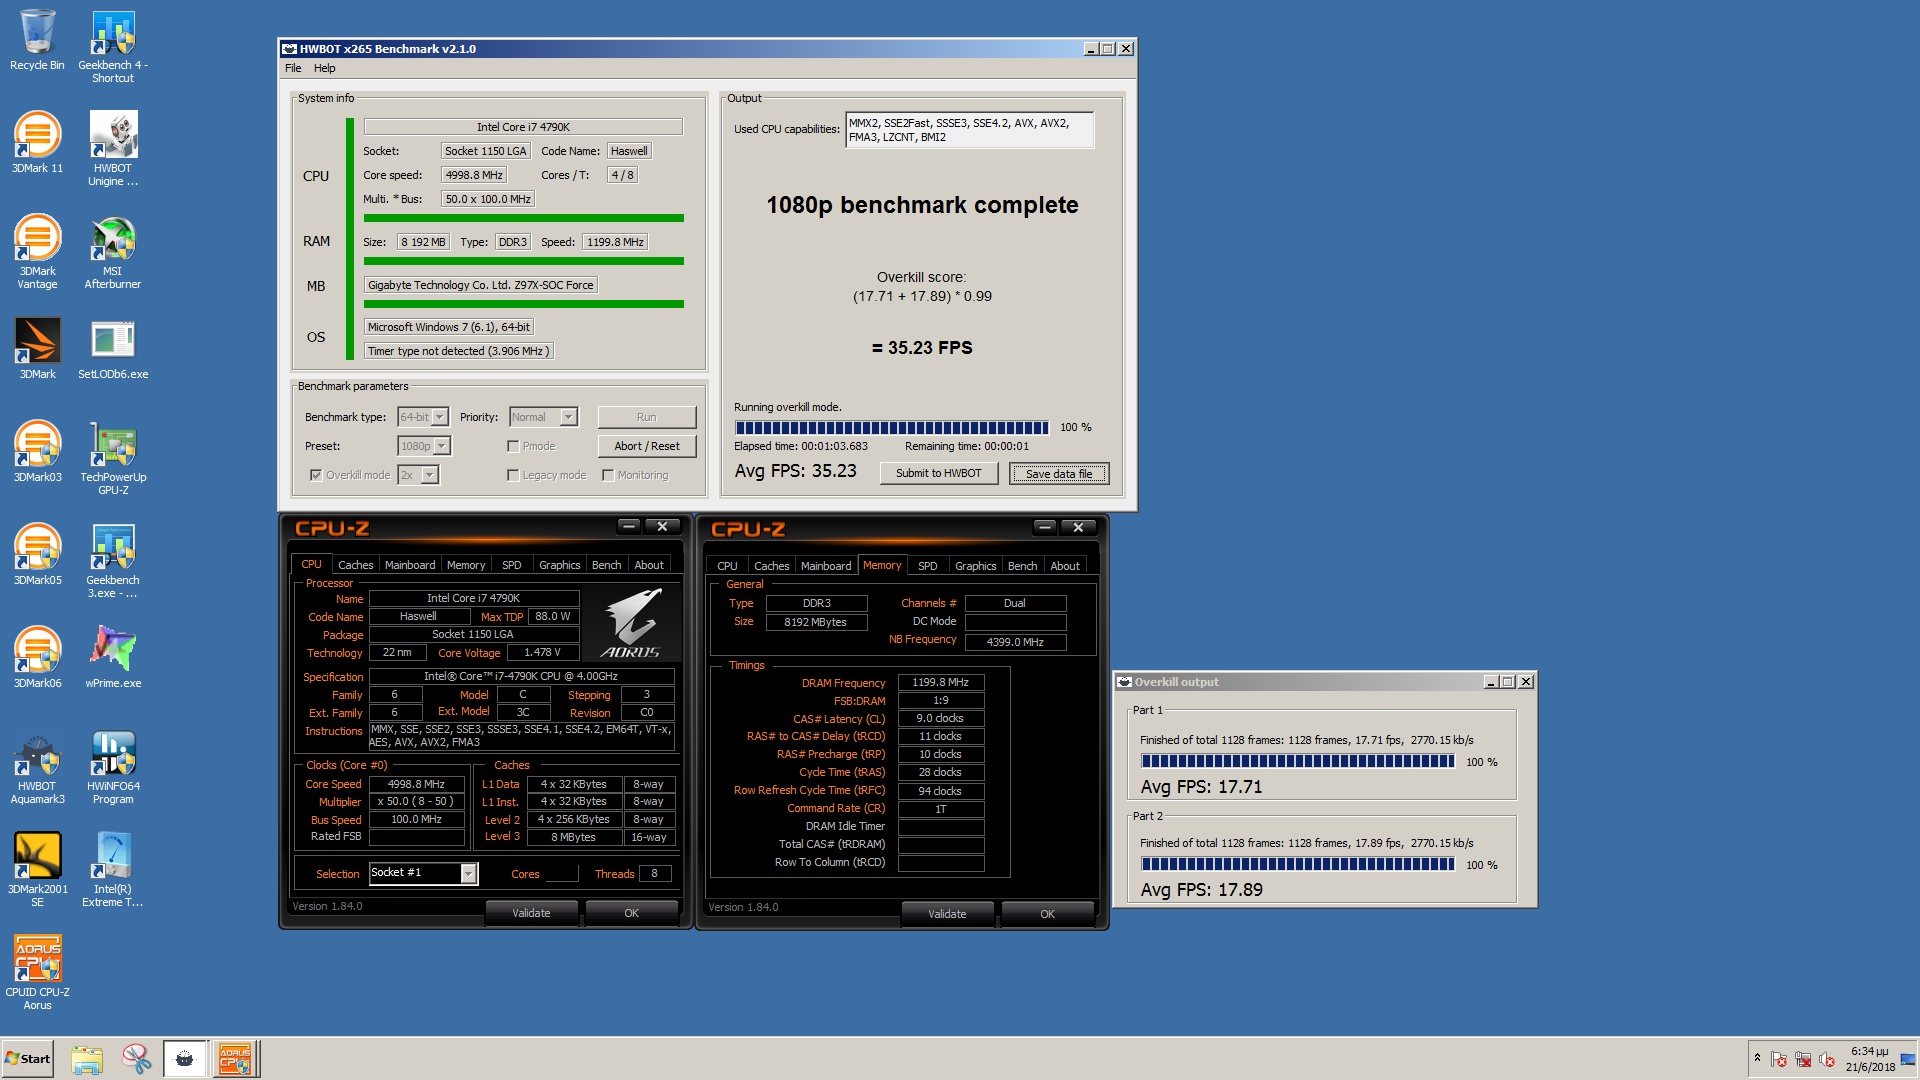Open wPrime.exe desktop icon
1920x1080 pixels.
pos(113,657)
